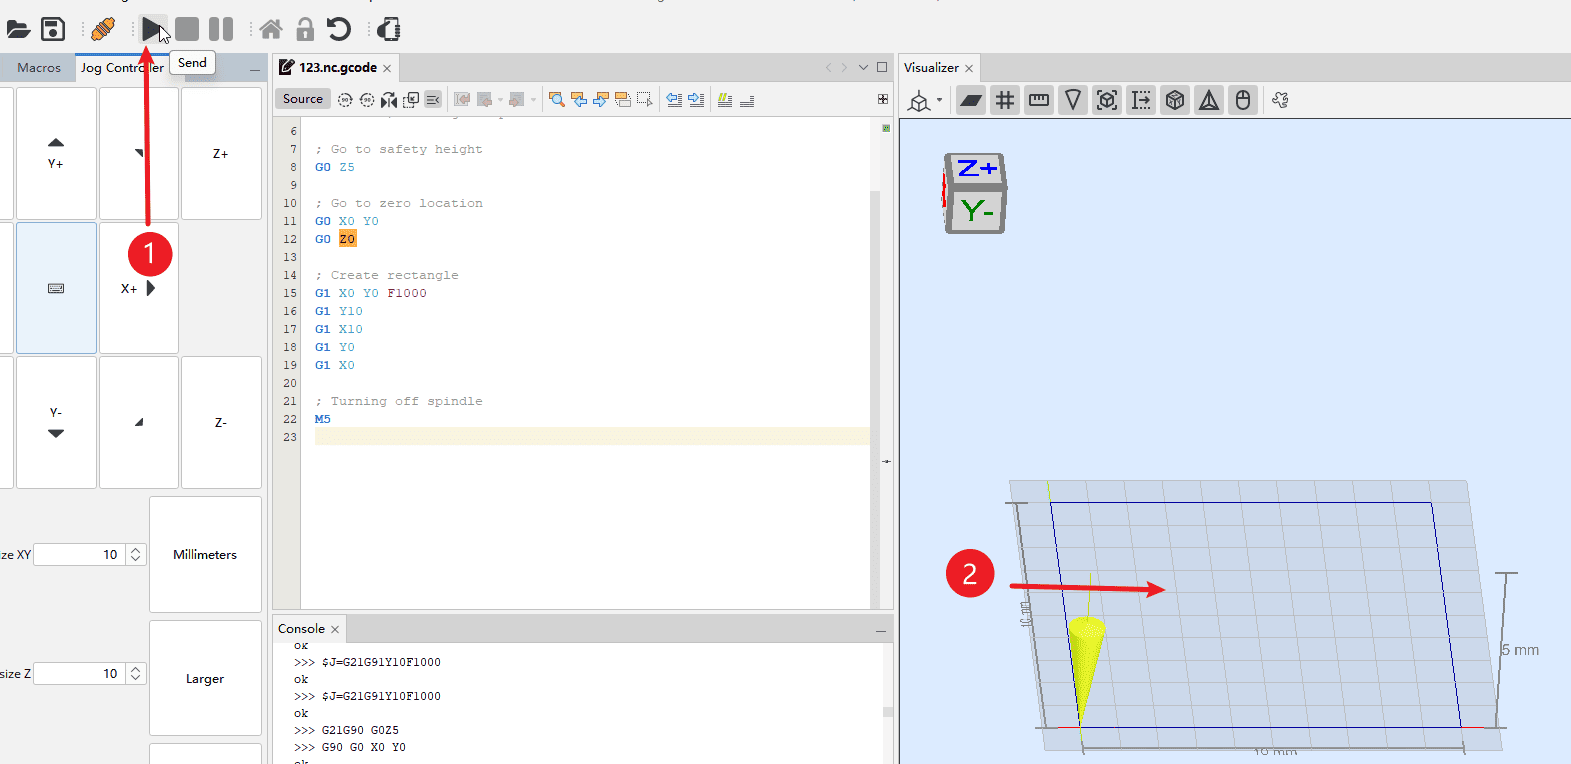This screenshot has height=764, width=1571.
Task: Select the 123.nc.gcode editor tab
Action: coord(337,68)
